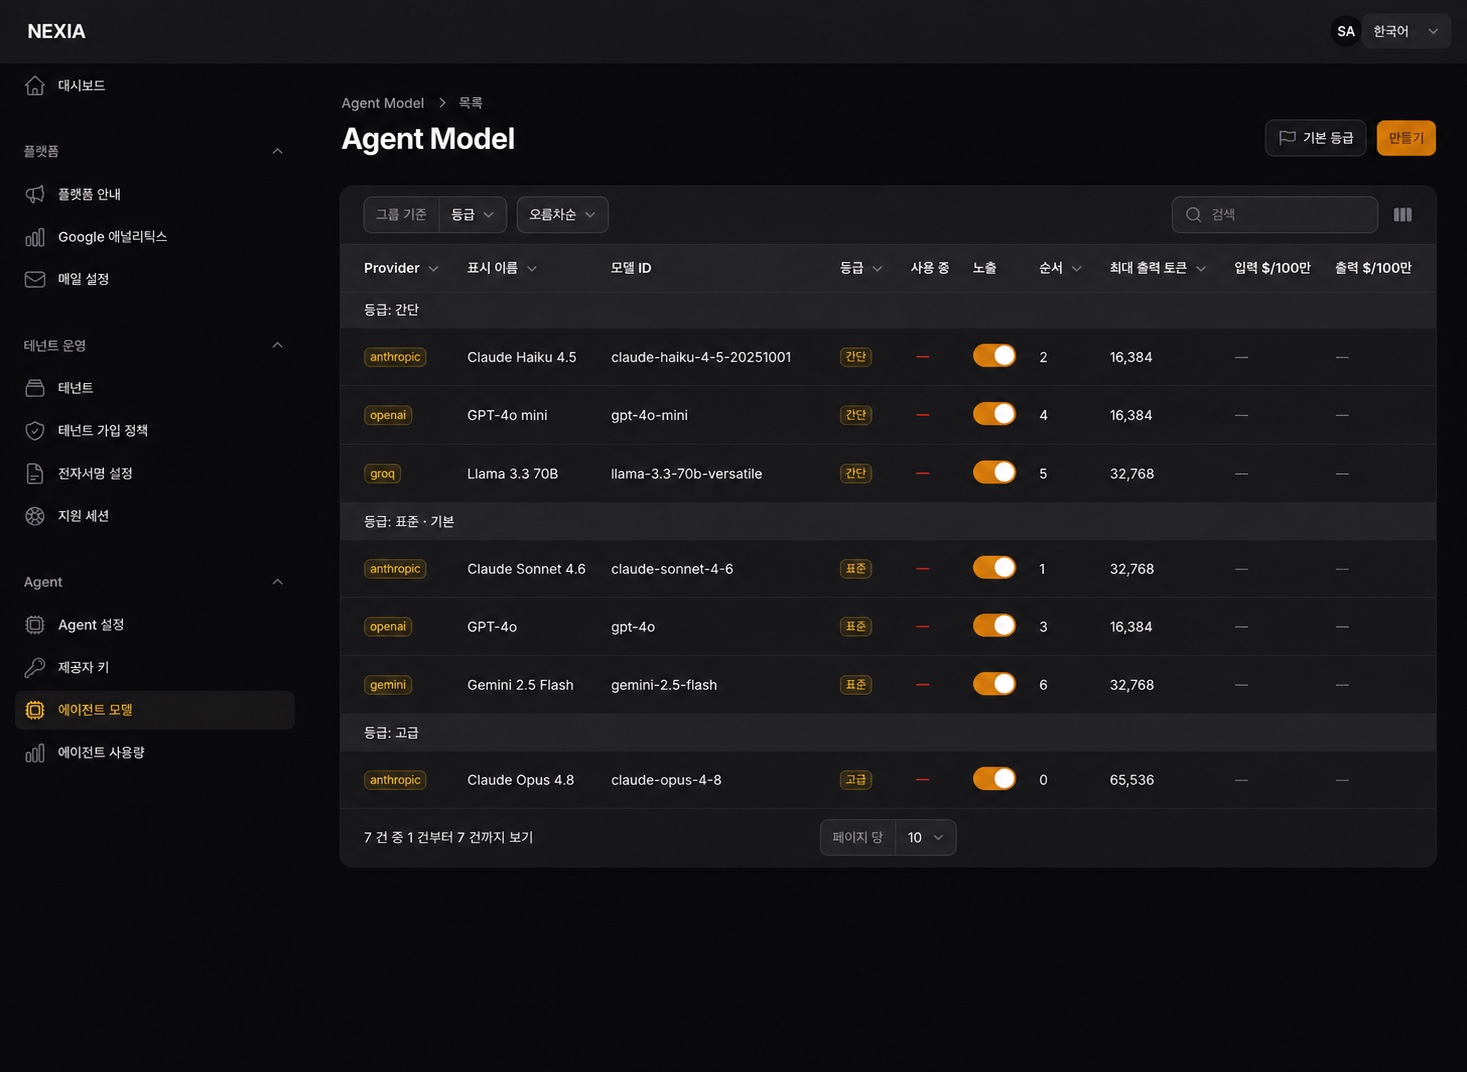Click the 제공자 키 key icon
Screen dimensions: 1467x1072
coord(35,667)
